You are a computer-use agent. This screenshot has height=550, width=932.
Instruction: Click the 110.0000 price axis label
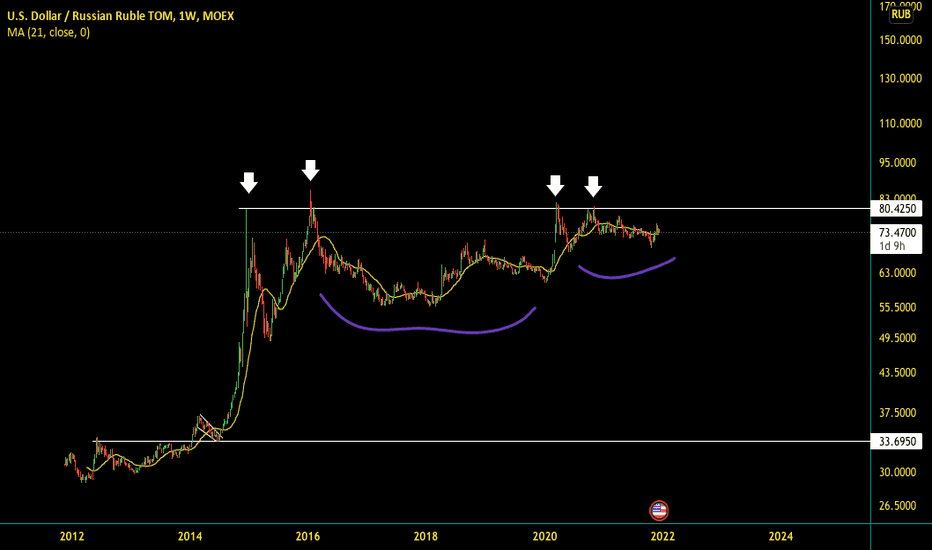click(x=900, y=124)
